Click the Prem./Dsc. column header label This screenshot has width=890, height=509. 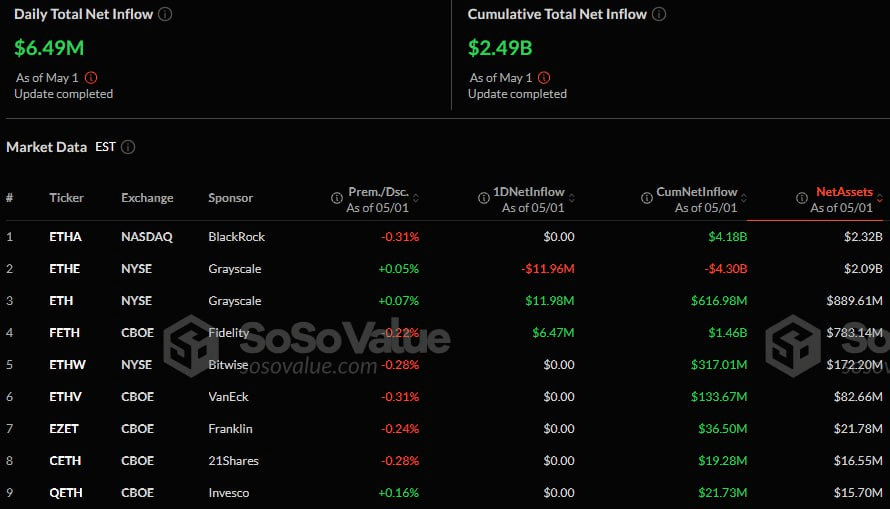click(x=378, y=192)
